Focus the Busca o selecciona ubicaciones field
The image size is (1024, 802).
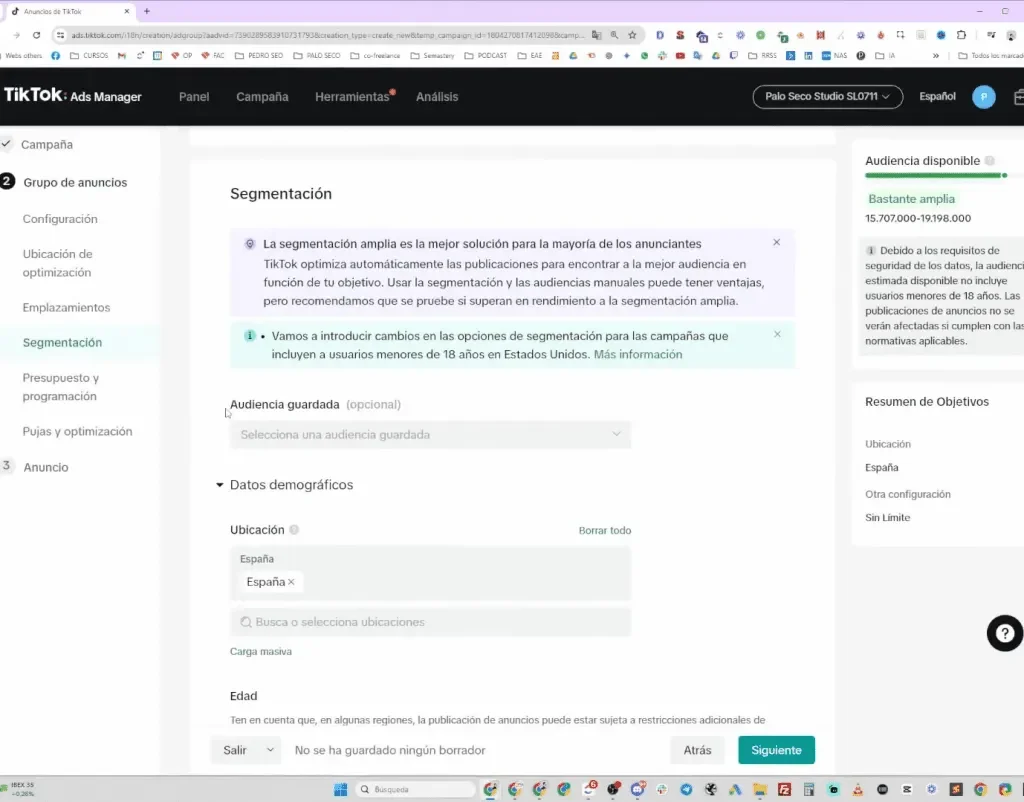pos(430,622)
